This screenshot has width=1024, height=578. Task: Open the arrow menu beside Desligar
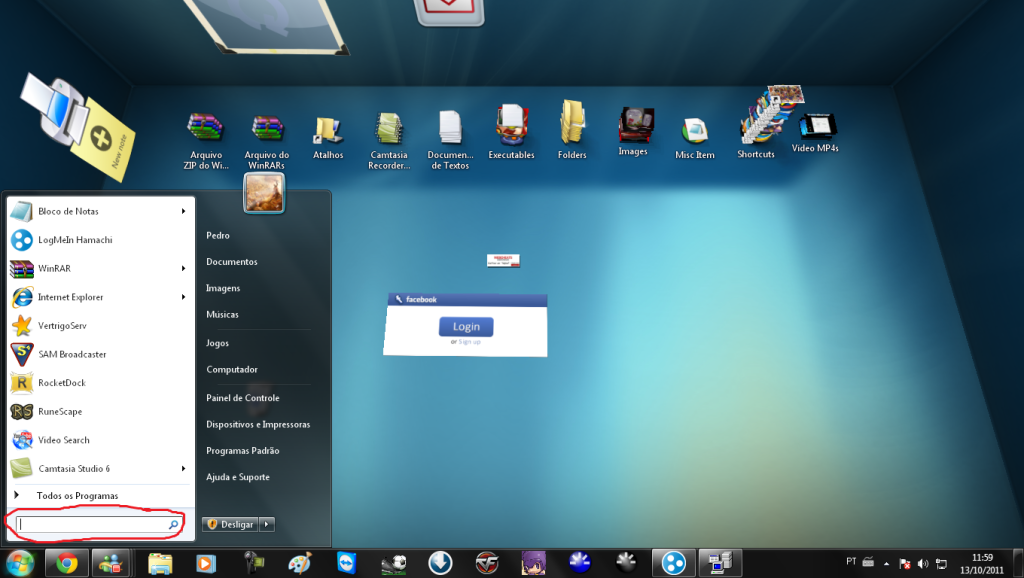click(x=266, y=524)
